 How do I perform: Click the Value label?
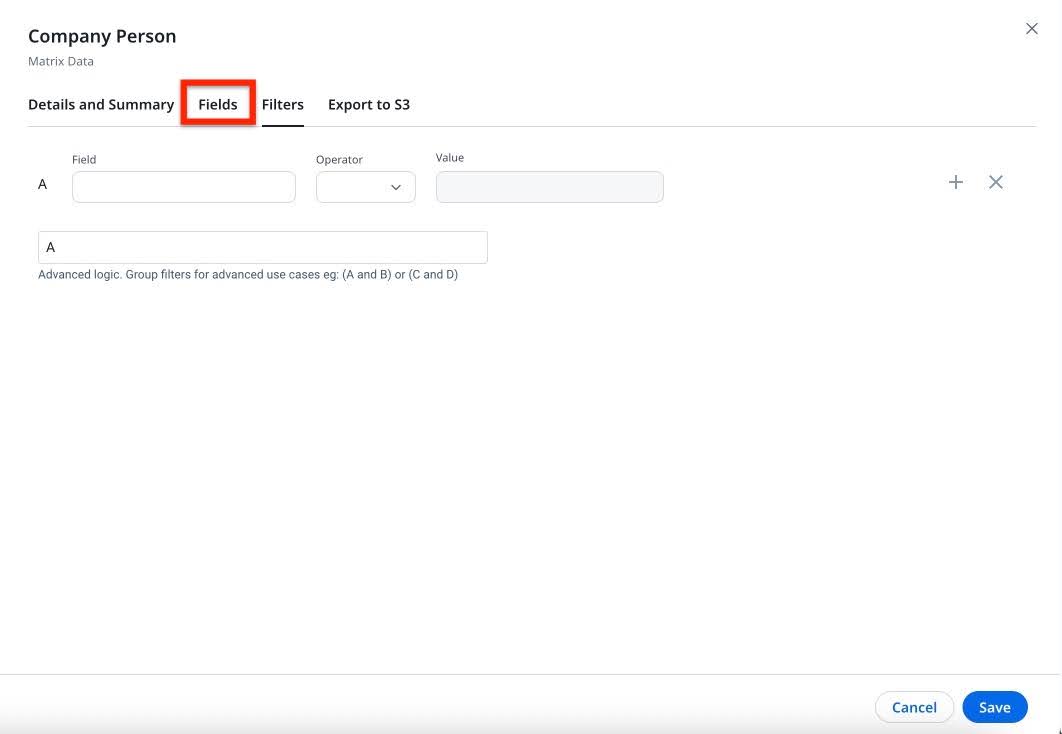tap(450, 158)
